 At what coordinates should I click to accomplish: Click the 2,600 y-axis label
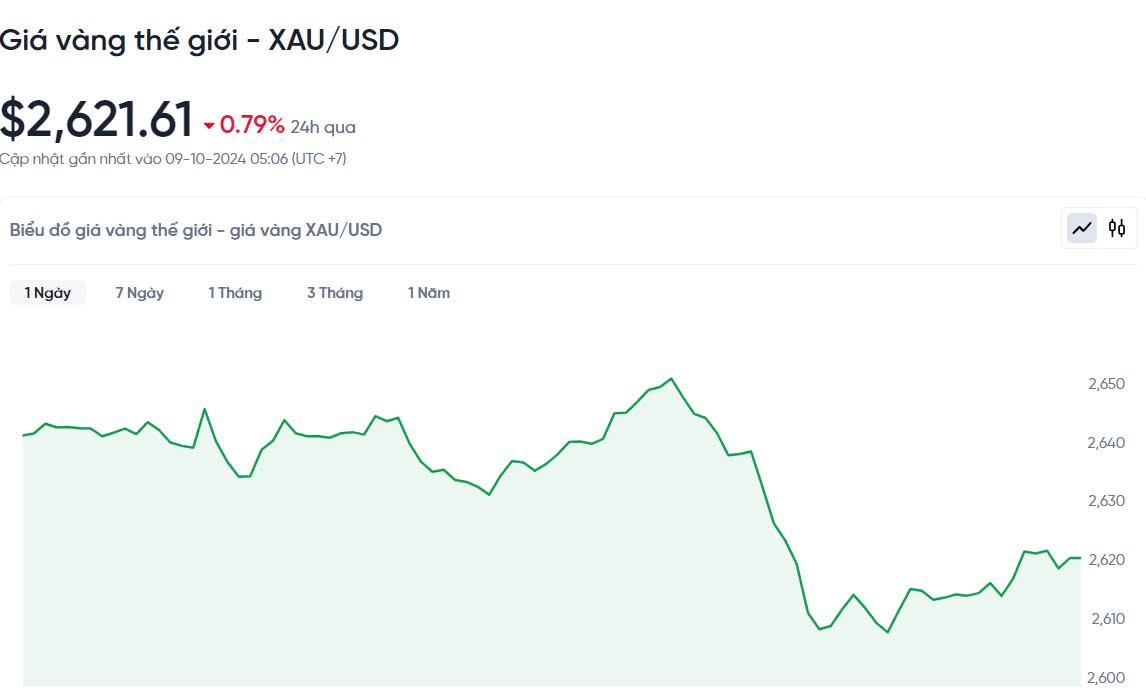[1106, 678]
